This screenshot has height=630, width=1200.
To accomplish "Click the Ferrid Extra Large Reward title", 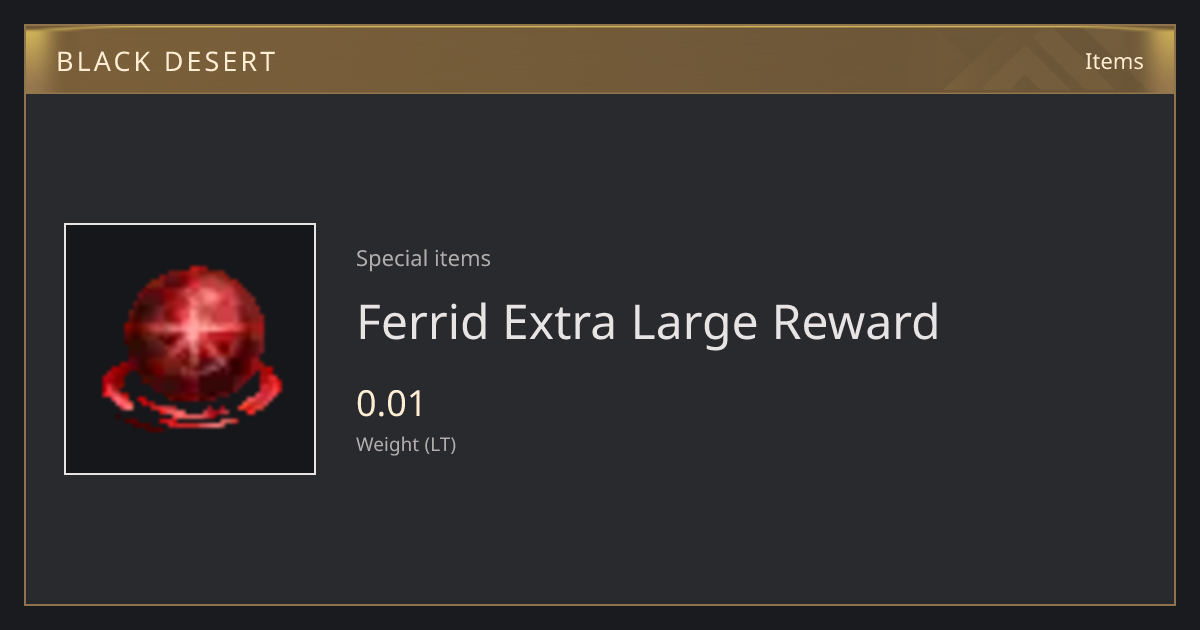I will 648,322.
